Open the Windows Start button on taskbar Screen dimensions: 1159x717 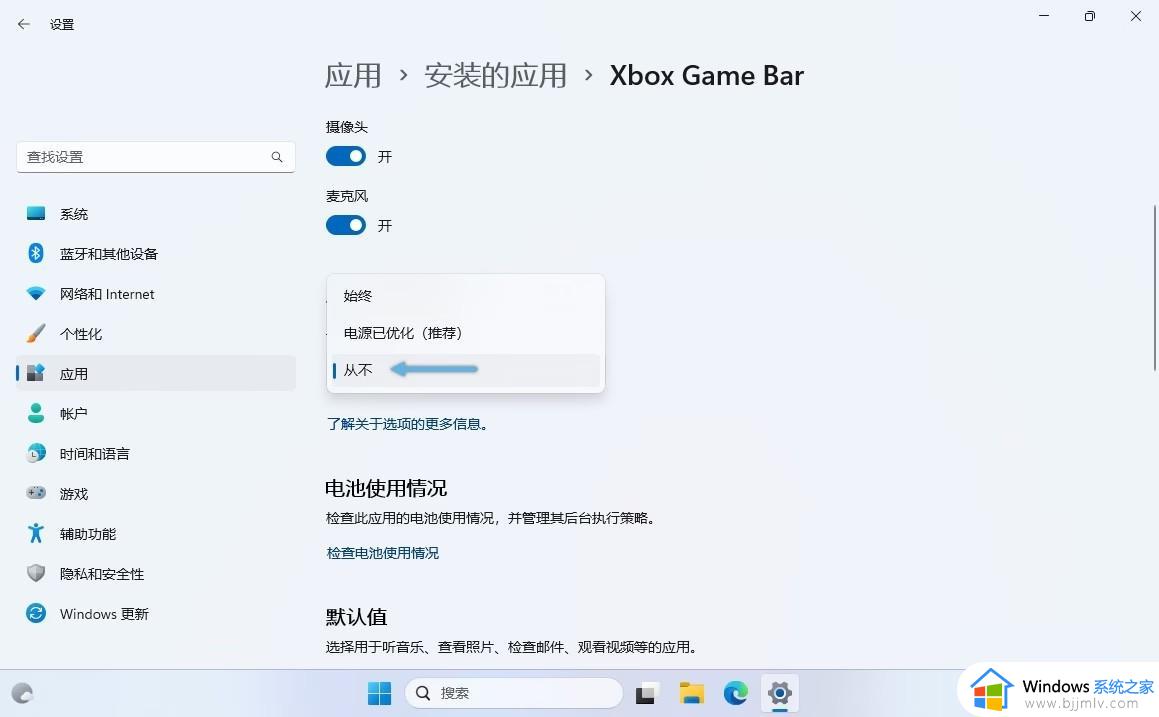(x=379, y=693)
